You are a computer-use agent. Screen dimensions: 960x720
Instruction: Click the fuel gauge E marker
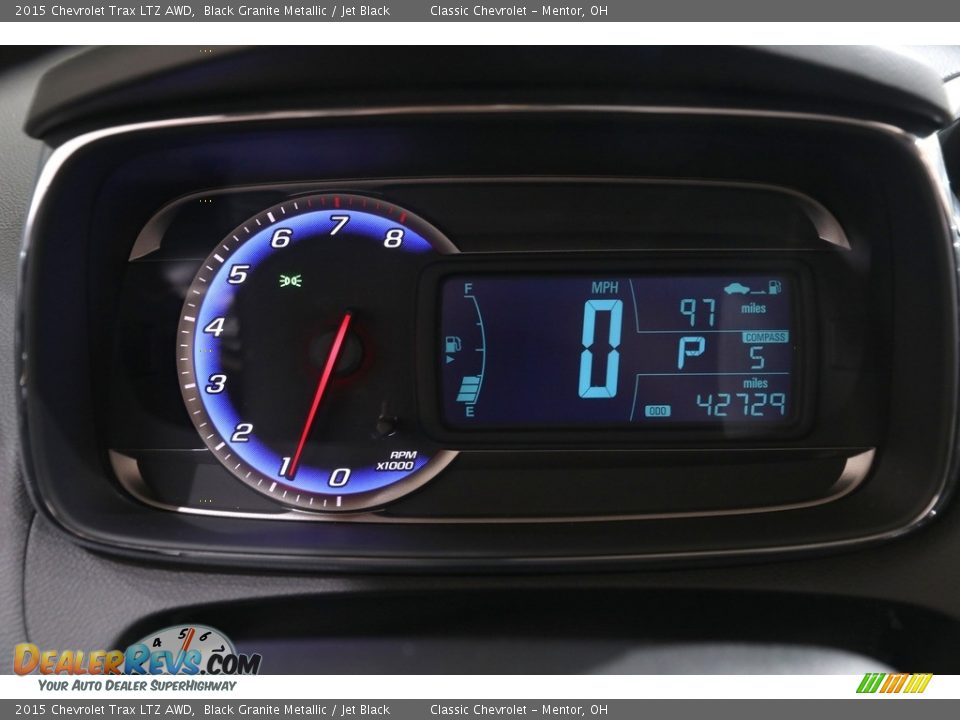point(470,411)
